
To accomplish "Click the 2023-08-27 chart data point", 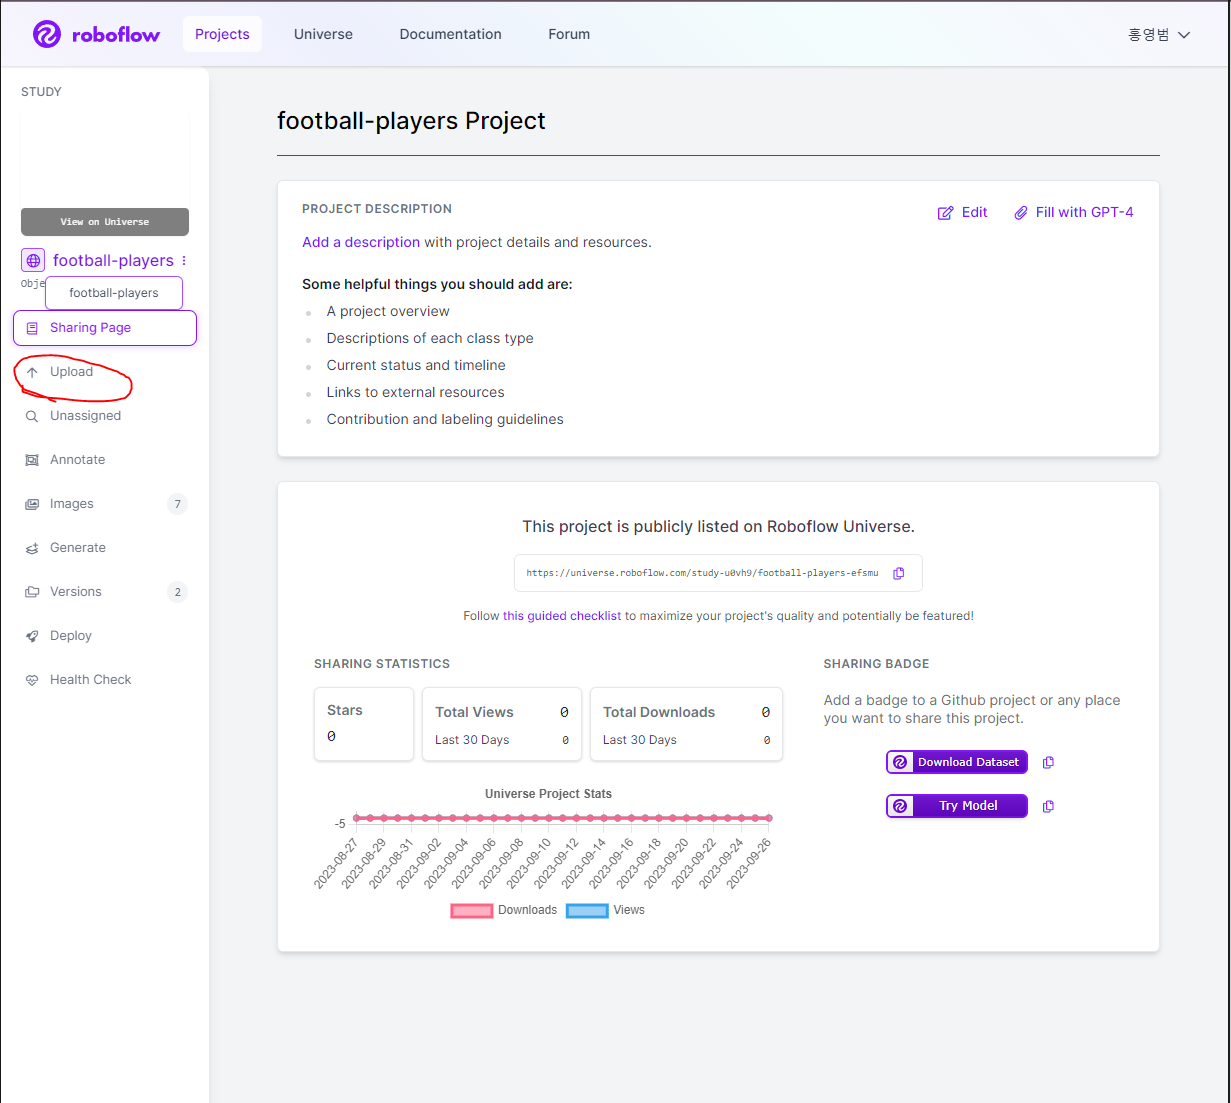I will click(x=356, y=818).
